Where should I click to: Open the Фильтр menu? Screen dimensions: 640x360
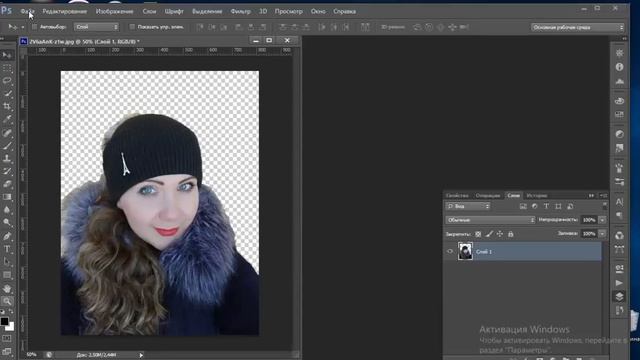coord(240,11)
